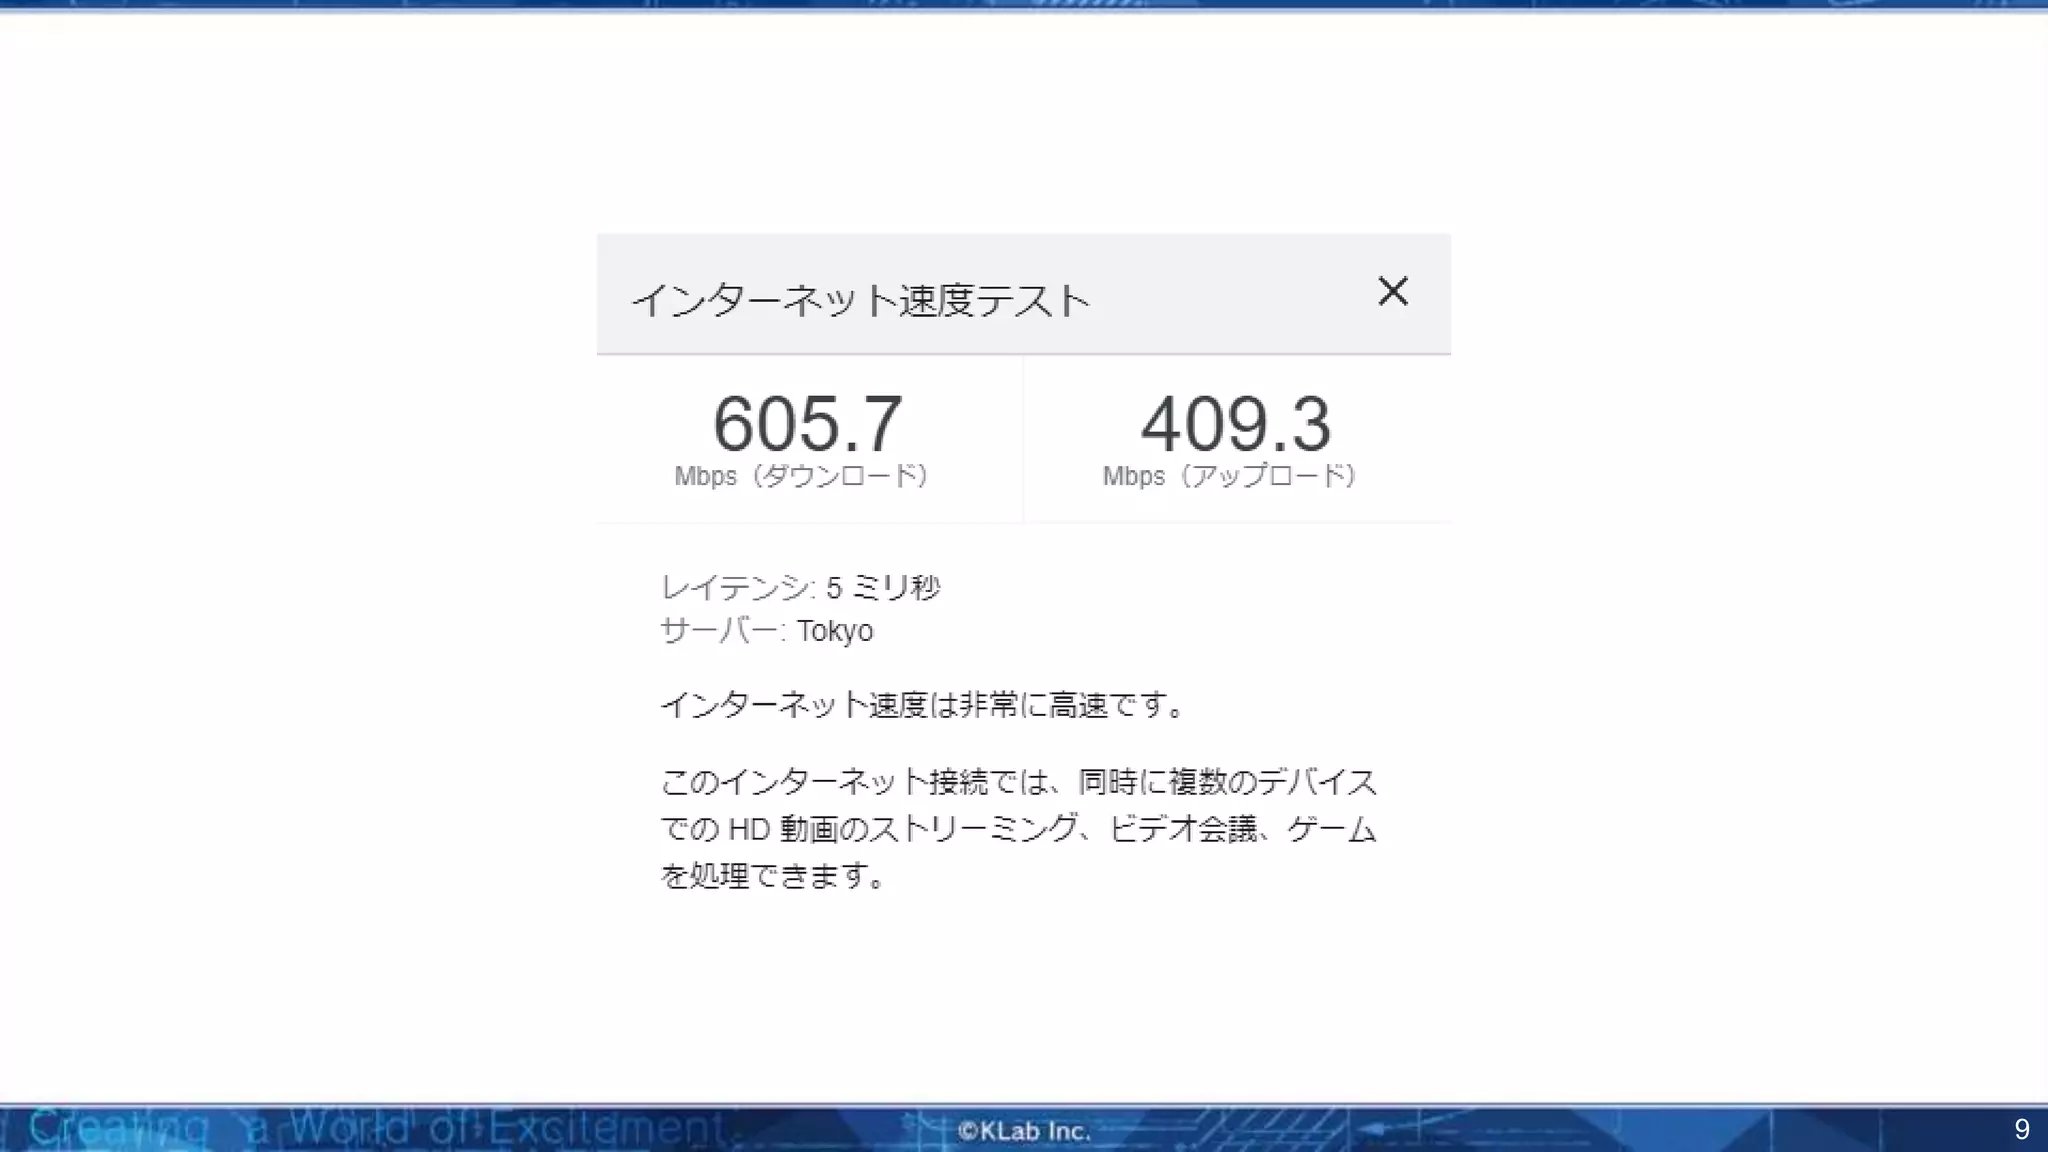Viewport: 2048px width, 1152px height.
Task: Click the レイテンシ label text
Action: pyautogui.click(x=737, y=588)
